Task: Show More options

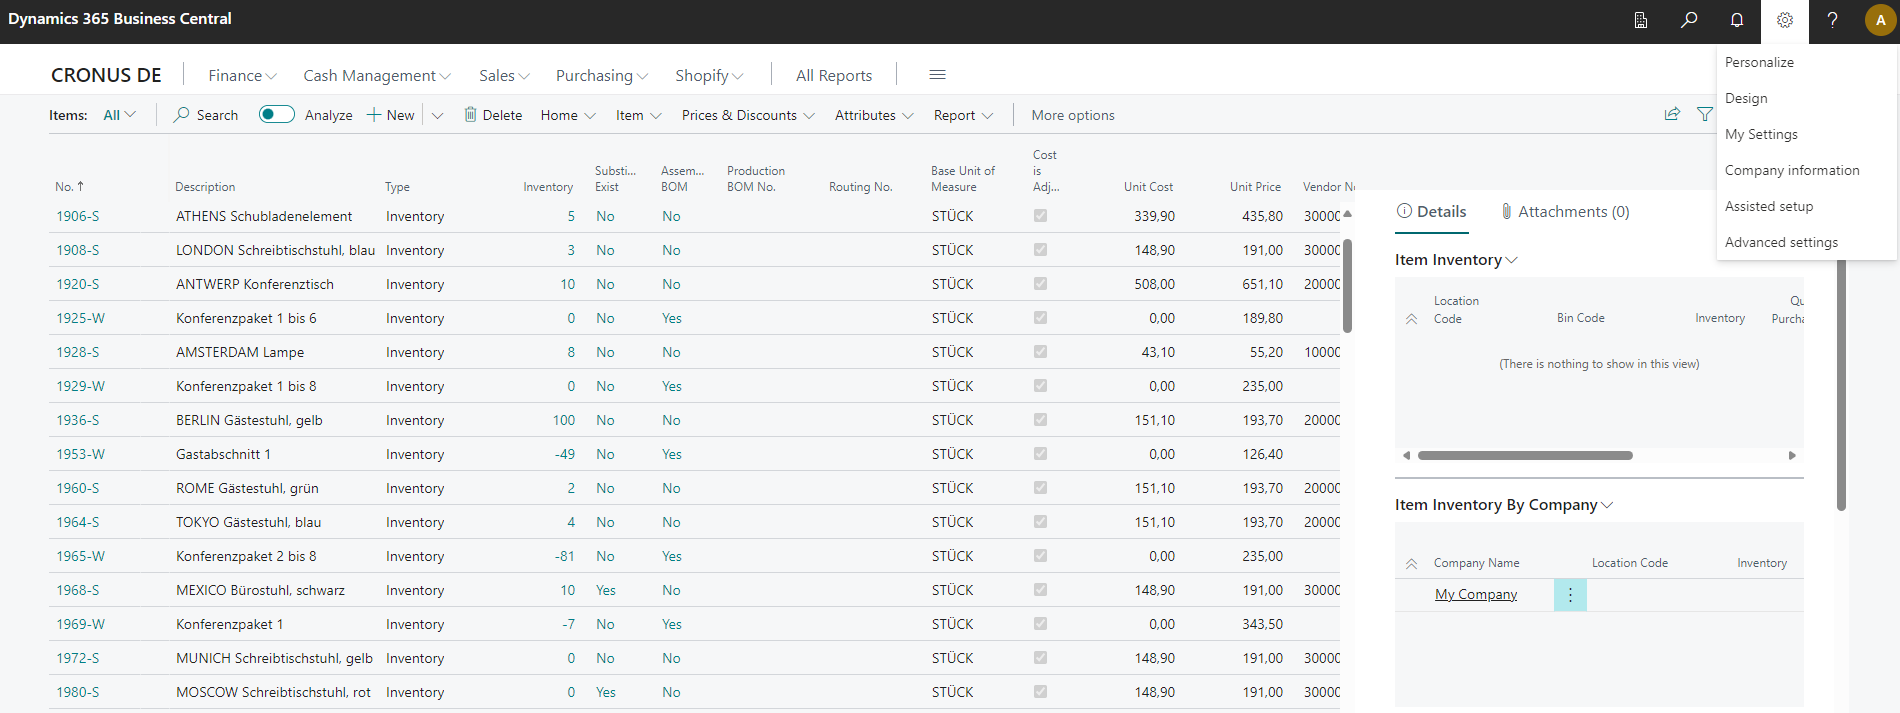Action: click(x=1073, y=115)
